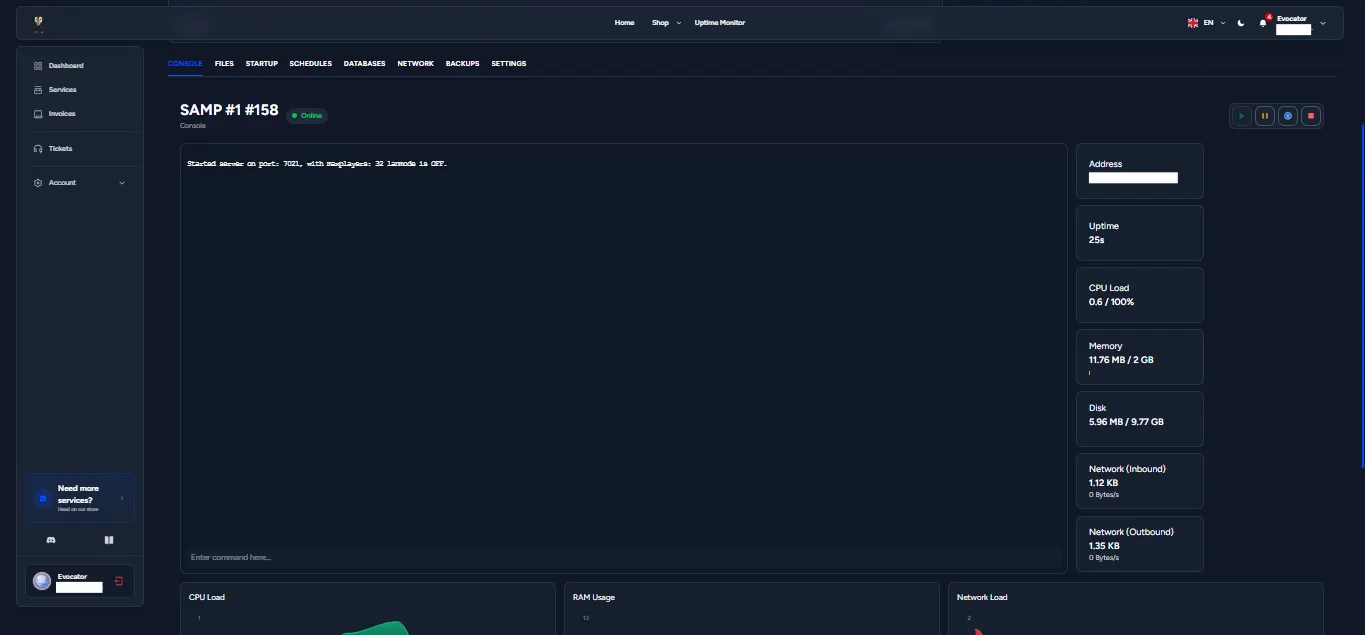Open the notifications bell
Screen dimensions: 1365x635
pos(1263,23)
